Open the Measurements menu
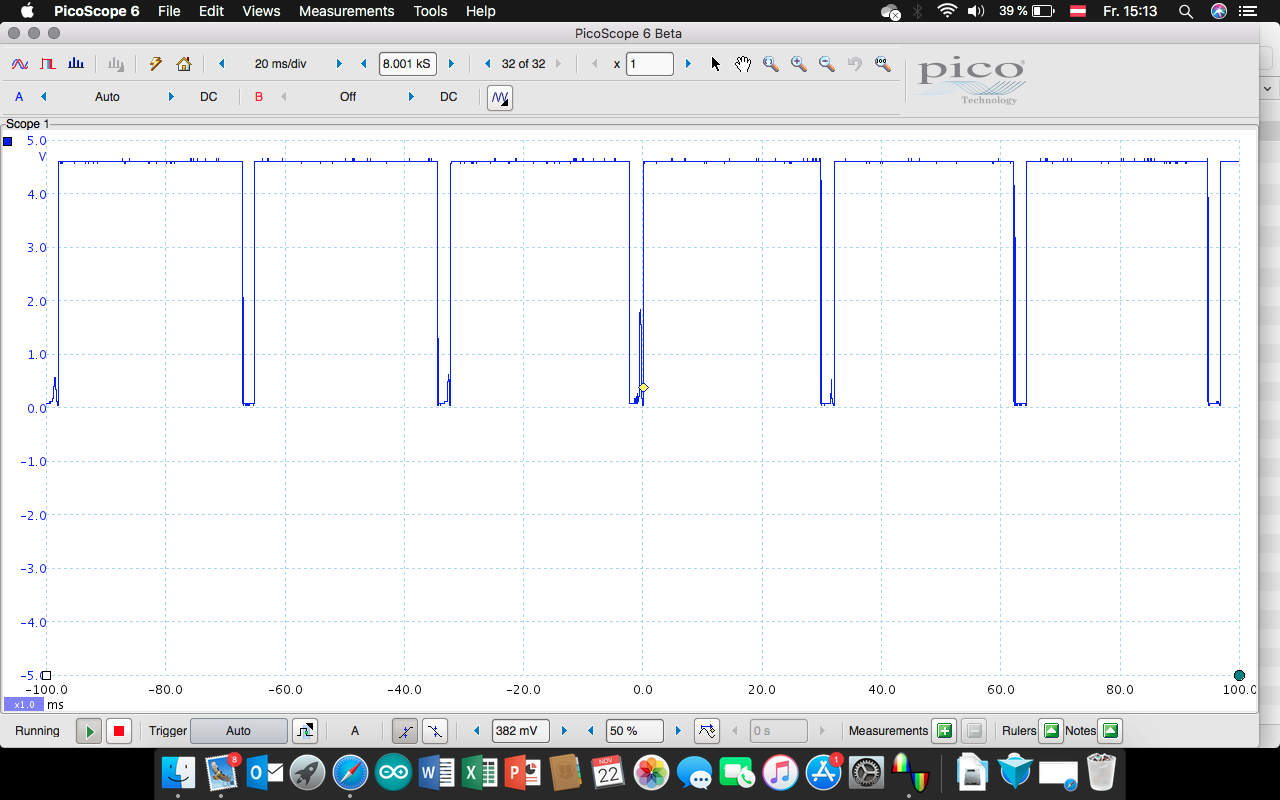The height and width of the screenshot is (800, 1280). [346, 11]
